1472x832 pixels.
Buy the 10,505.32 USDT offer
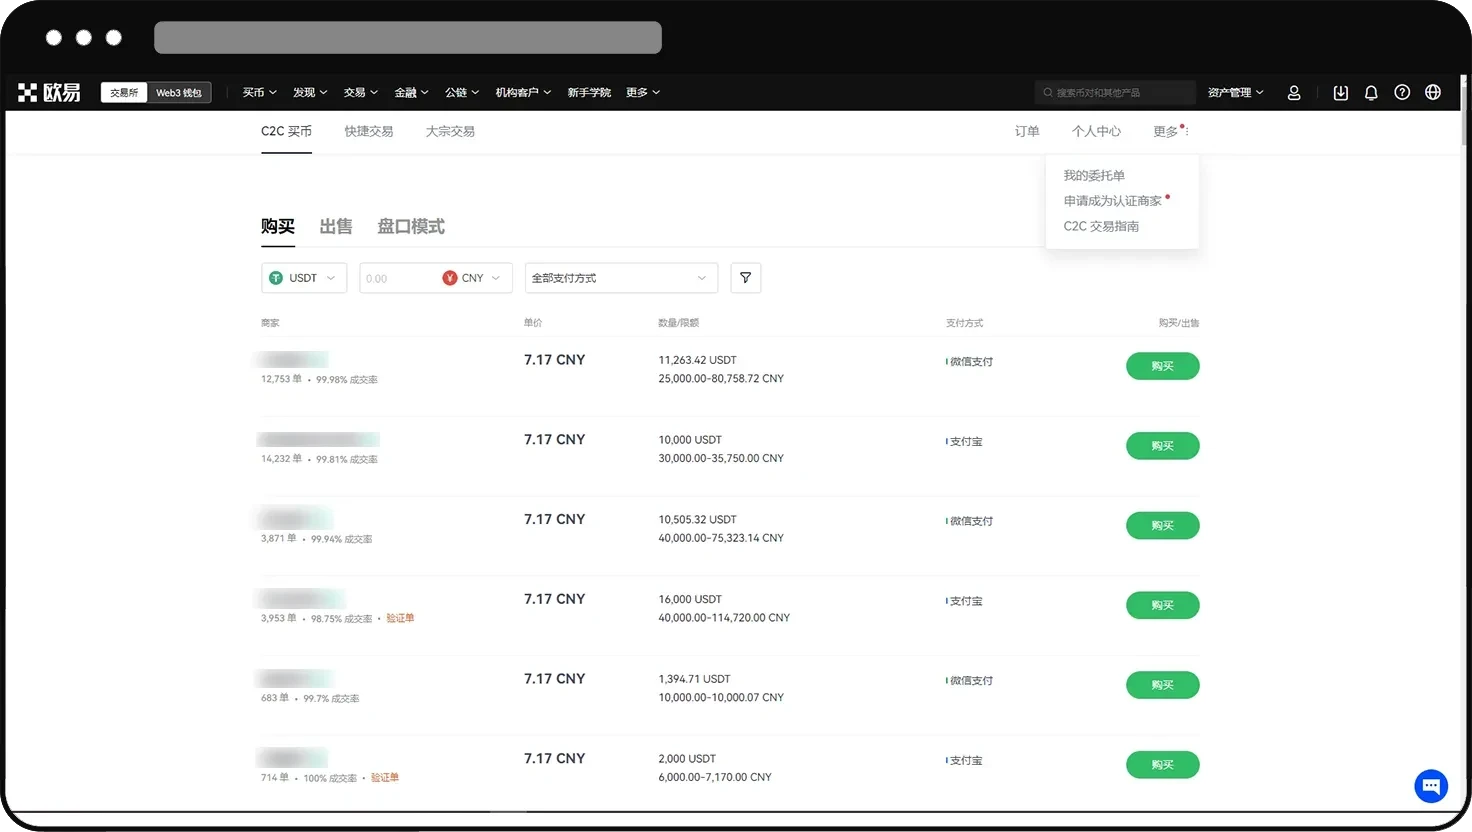[x=1162, y=525]
